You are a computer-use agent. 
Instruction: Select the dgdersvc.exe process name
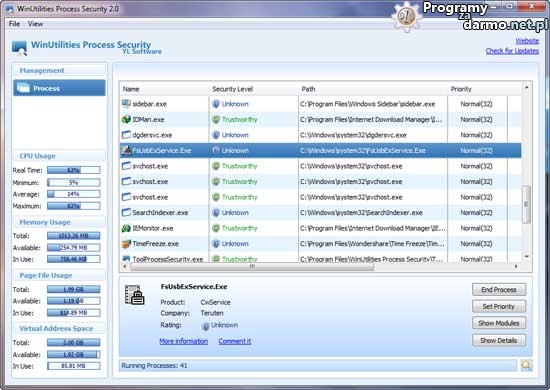(152, 135)
